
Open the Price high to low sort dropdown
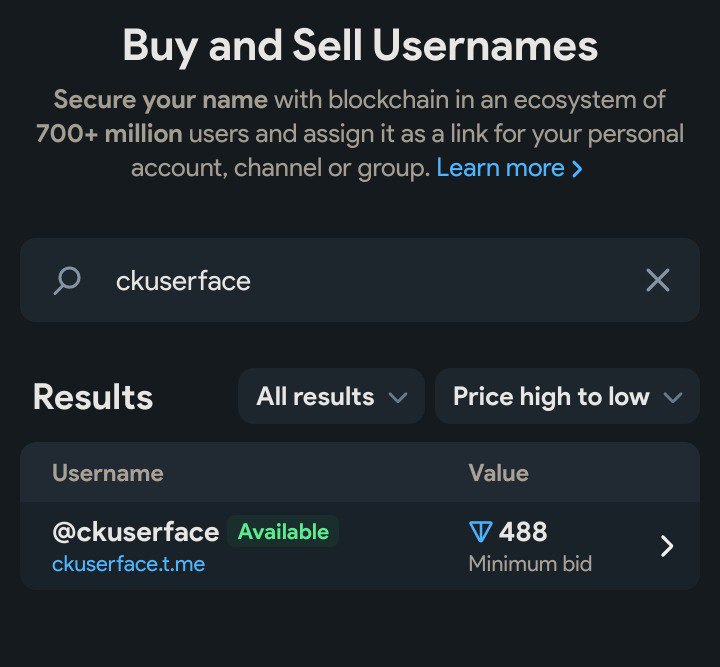[567, 397]
